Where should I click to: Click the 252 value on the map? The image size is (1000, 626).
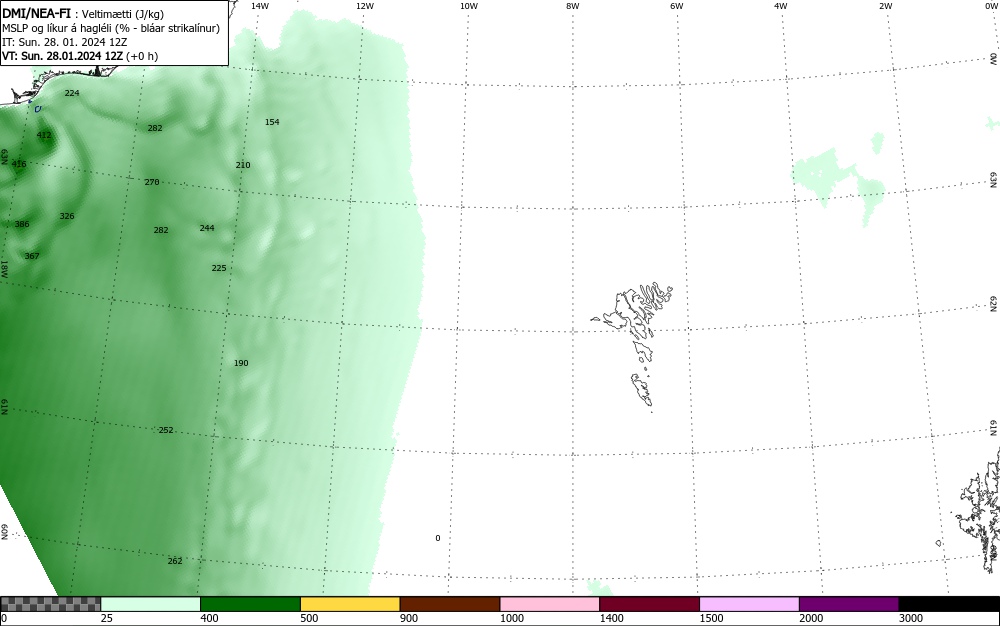[x=166, y=430]
